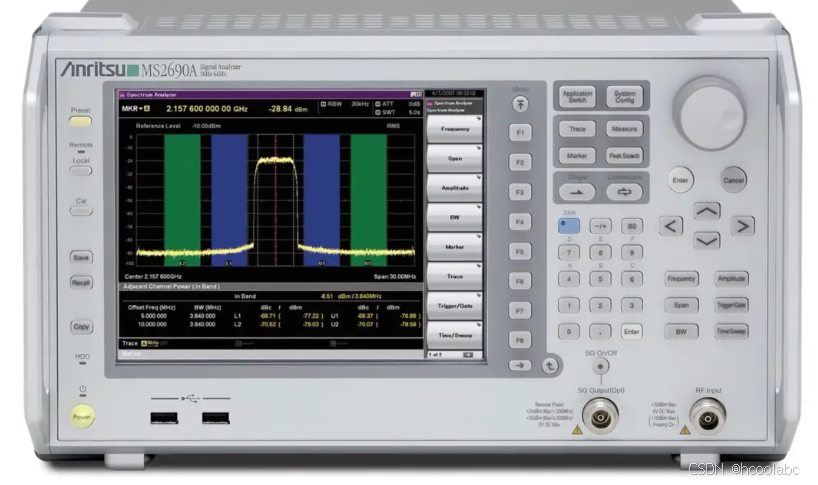Tap the BS backspace key
This screenshot has width=818, height=485.
coord(632,226)
